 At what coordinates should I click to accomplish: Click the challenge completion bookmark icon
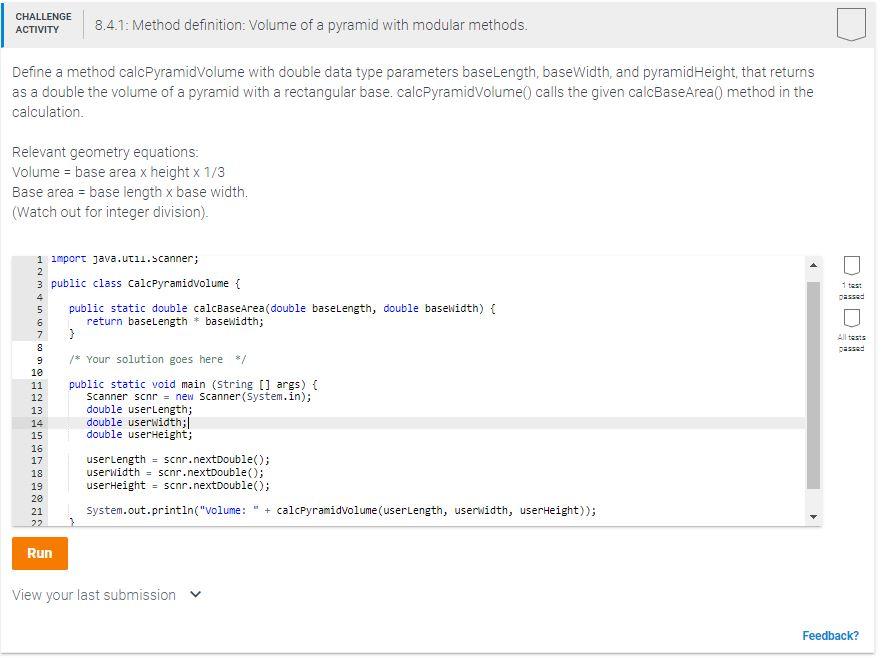coord(849,25)
